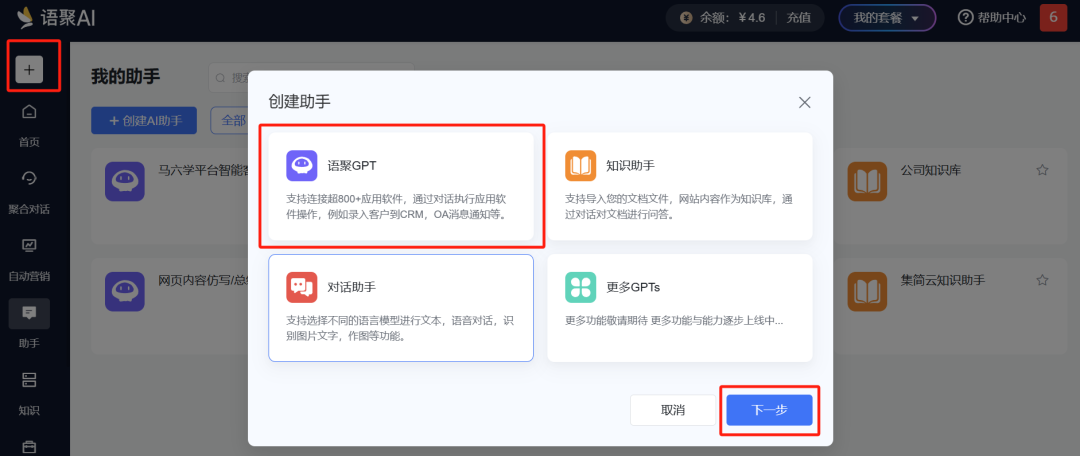Click the orange book icon of 知识助手
The image size is (1080, 456).
click(x=581, y=165)
